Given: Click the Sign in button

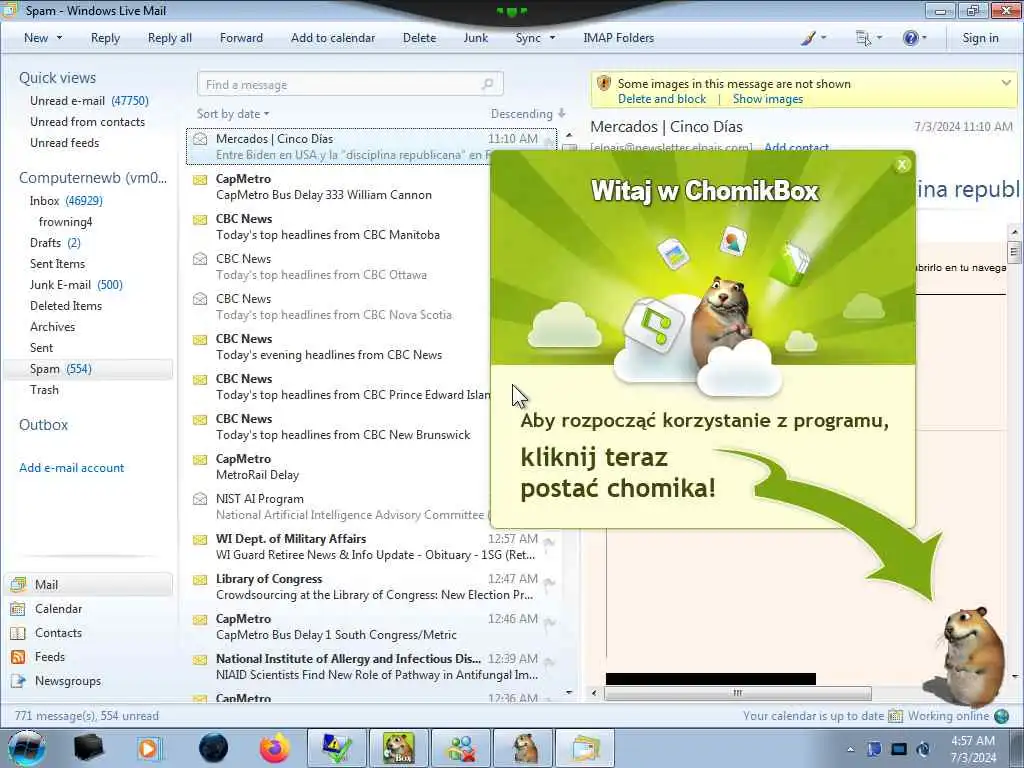Looking at the screenshot, I should point(980,38).
